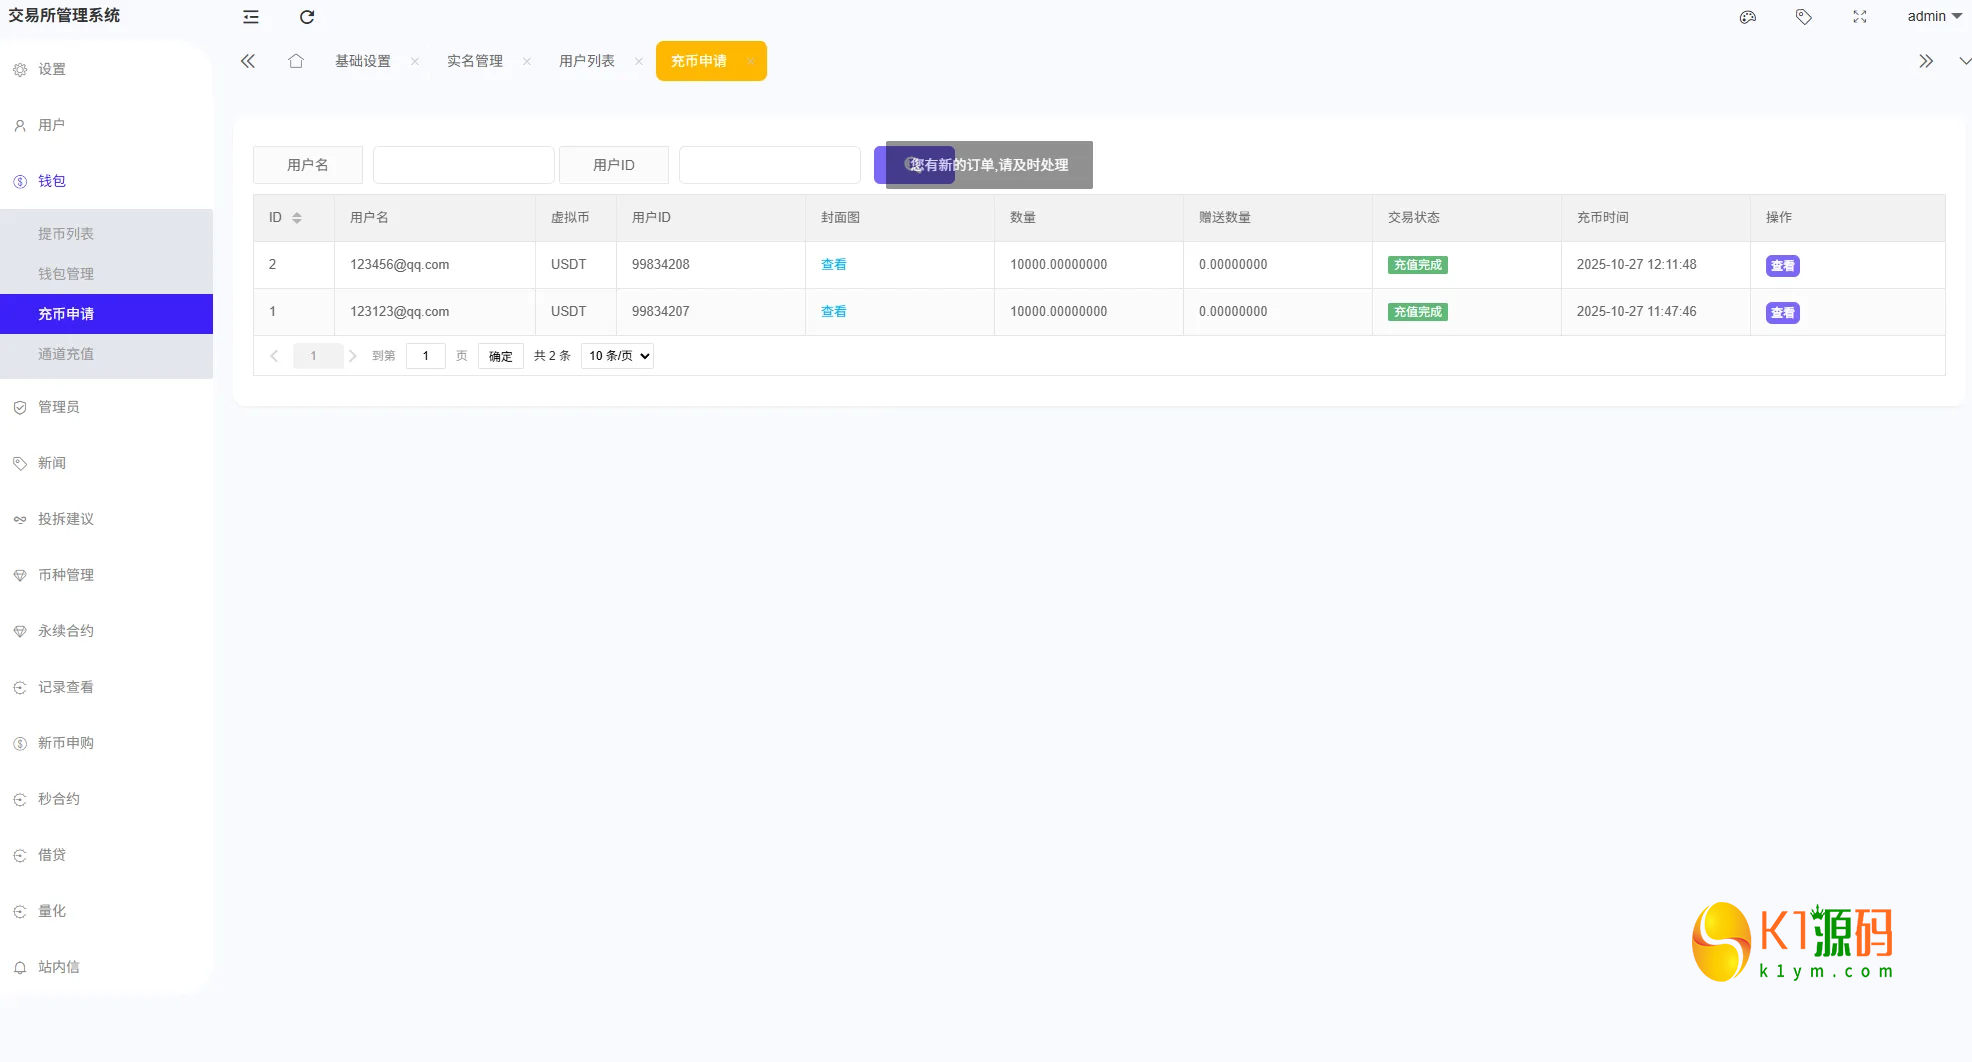Switch to the 用户列表 tab

coord(587,61)
